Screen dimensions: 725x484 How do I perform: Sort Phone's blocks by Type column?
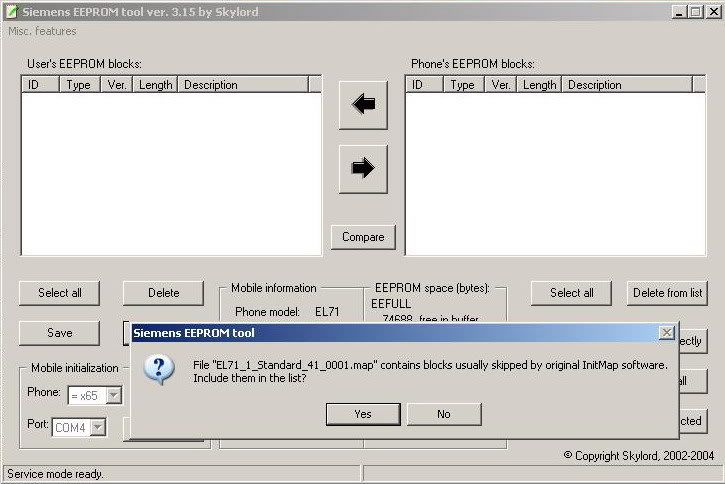(464, 85)
